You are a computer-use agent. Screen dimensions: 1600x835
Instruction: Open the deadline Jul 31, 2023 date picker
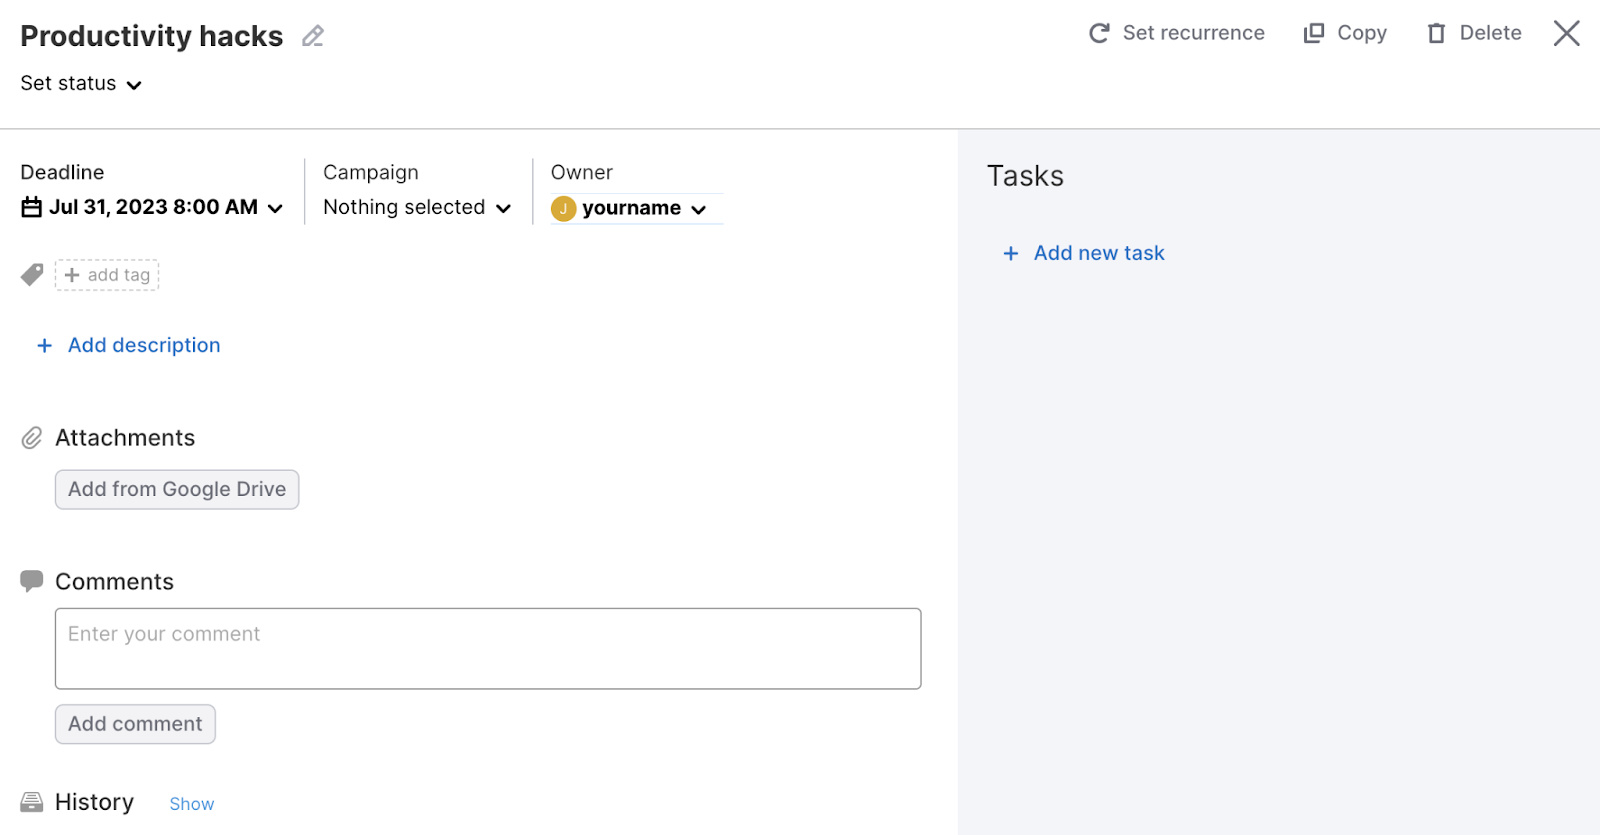152,207
